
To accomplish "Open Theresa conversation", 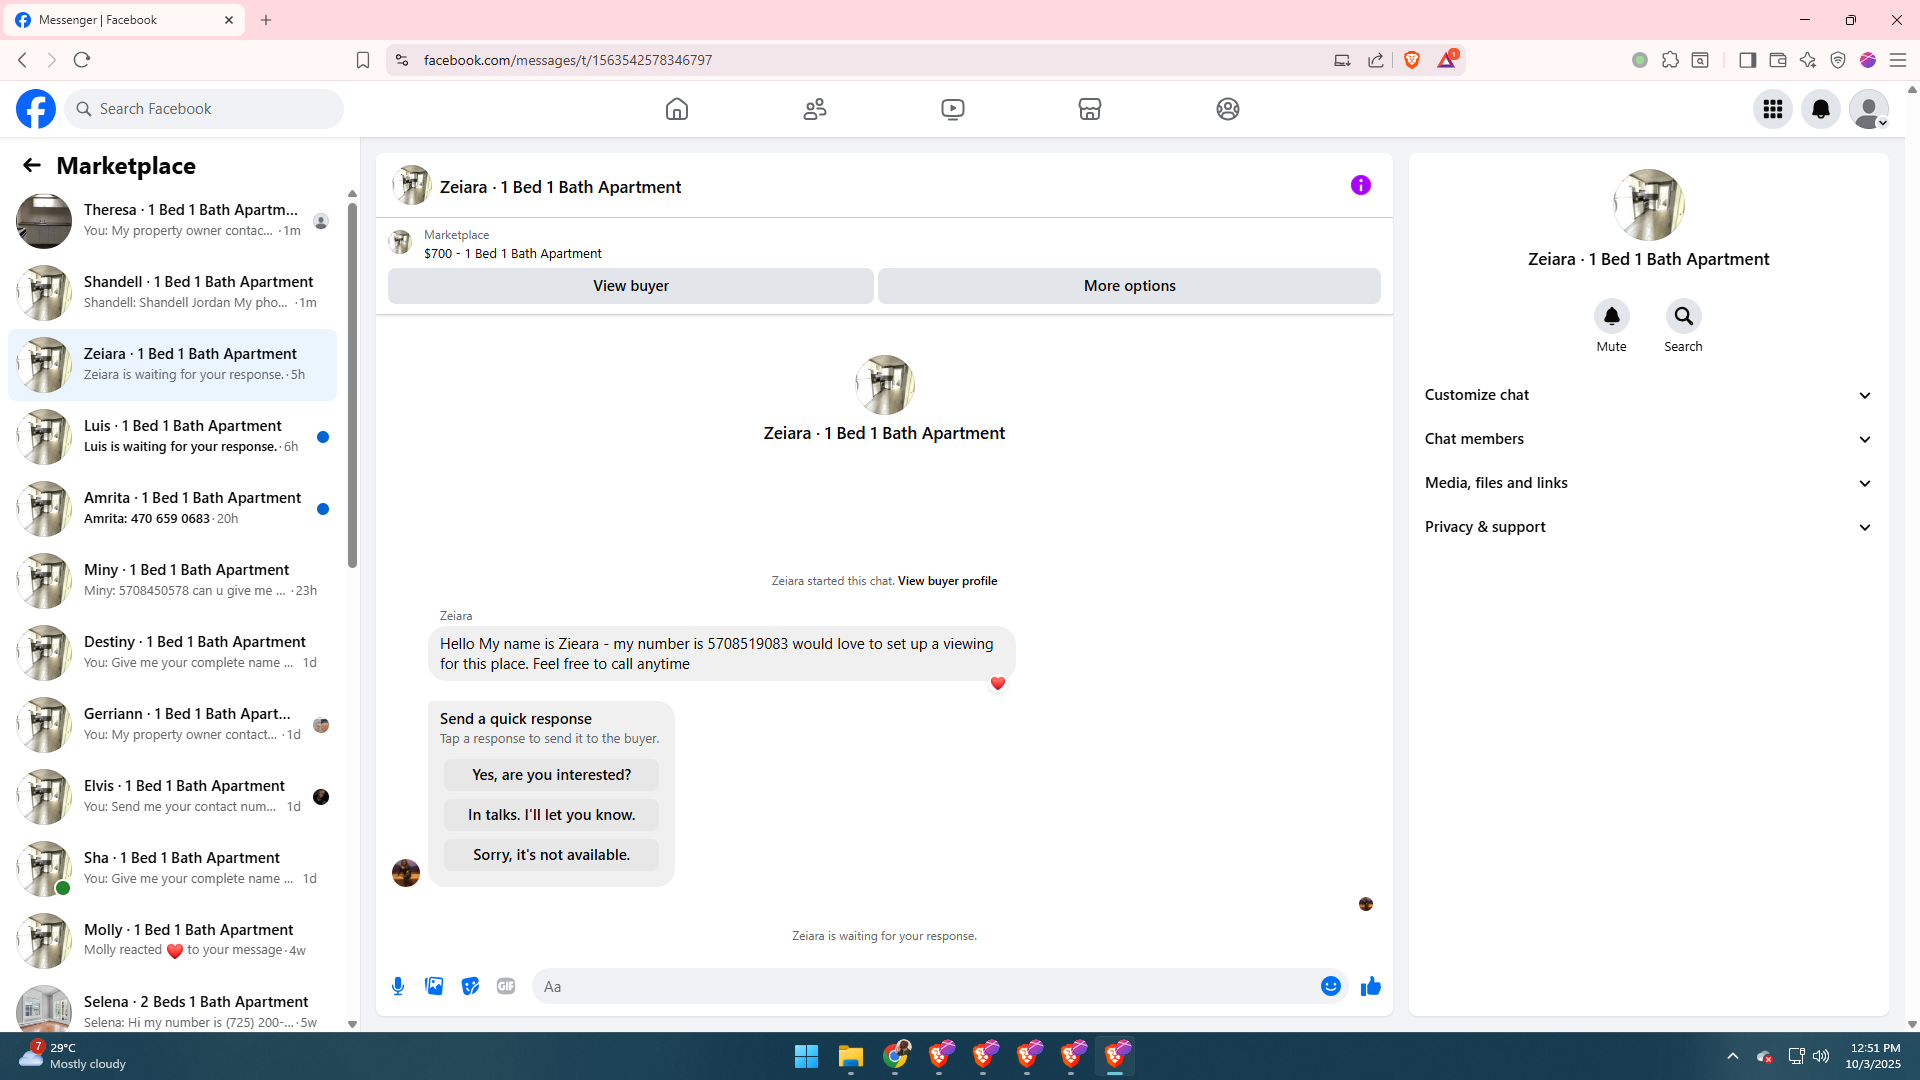I will coord(172,221).
